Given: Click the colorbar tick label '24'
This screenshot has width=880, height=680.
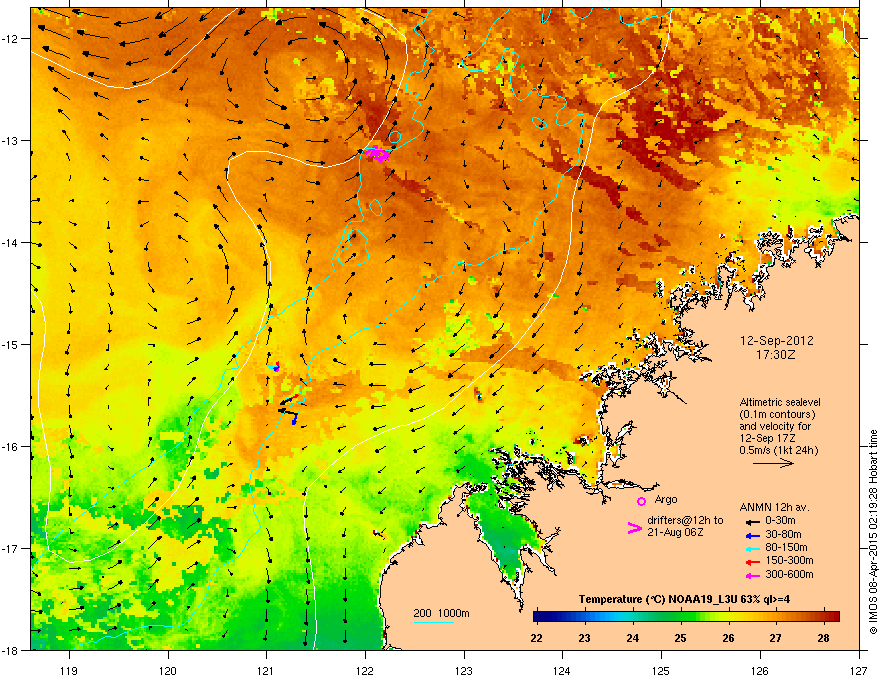Looking at the screenshot, I should (x=632, y=638).
